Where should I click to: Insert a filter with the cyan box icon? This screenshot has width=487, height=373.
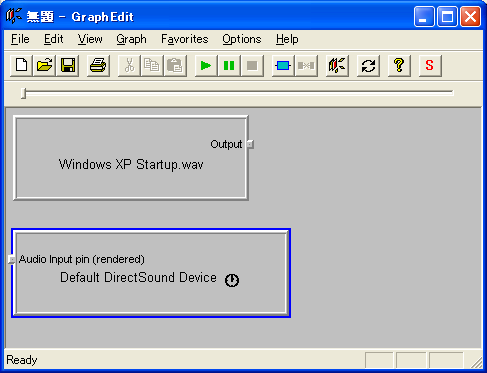click(283, 66)
